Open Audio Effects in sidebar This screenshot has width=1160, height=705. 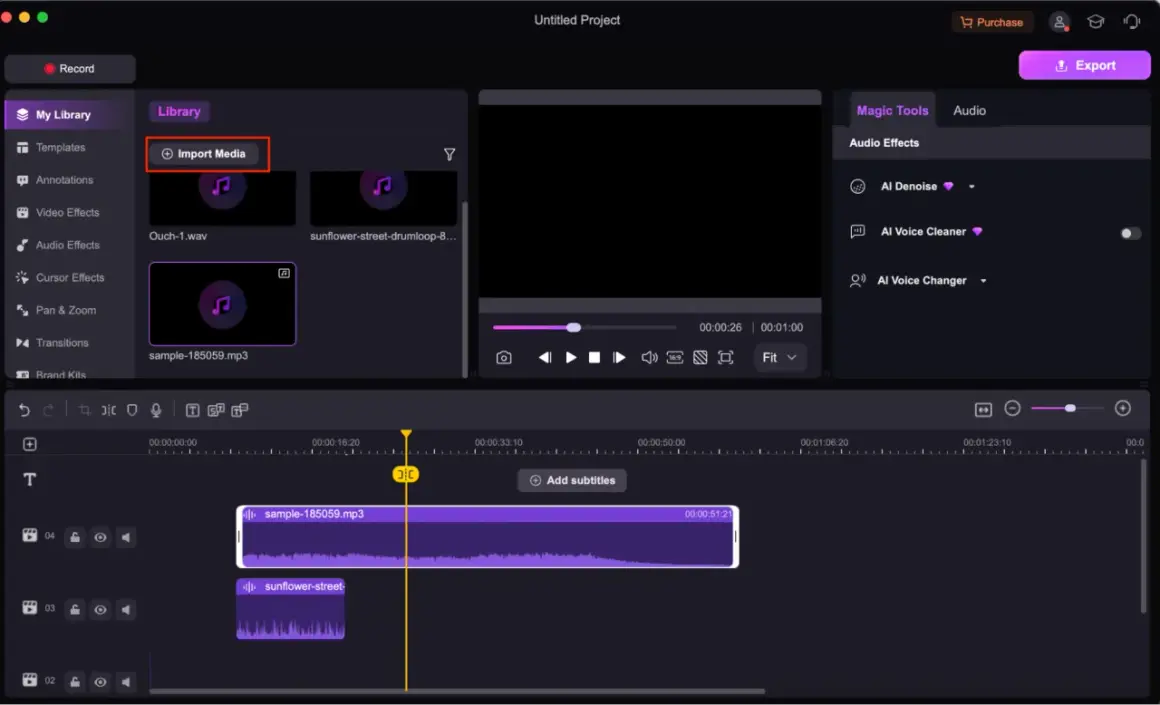pos(69,245)
